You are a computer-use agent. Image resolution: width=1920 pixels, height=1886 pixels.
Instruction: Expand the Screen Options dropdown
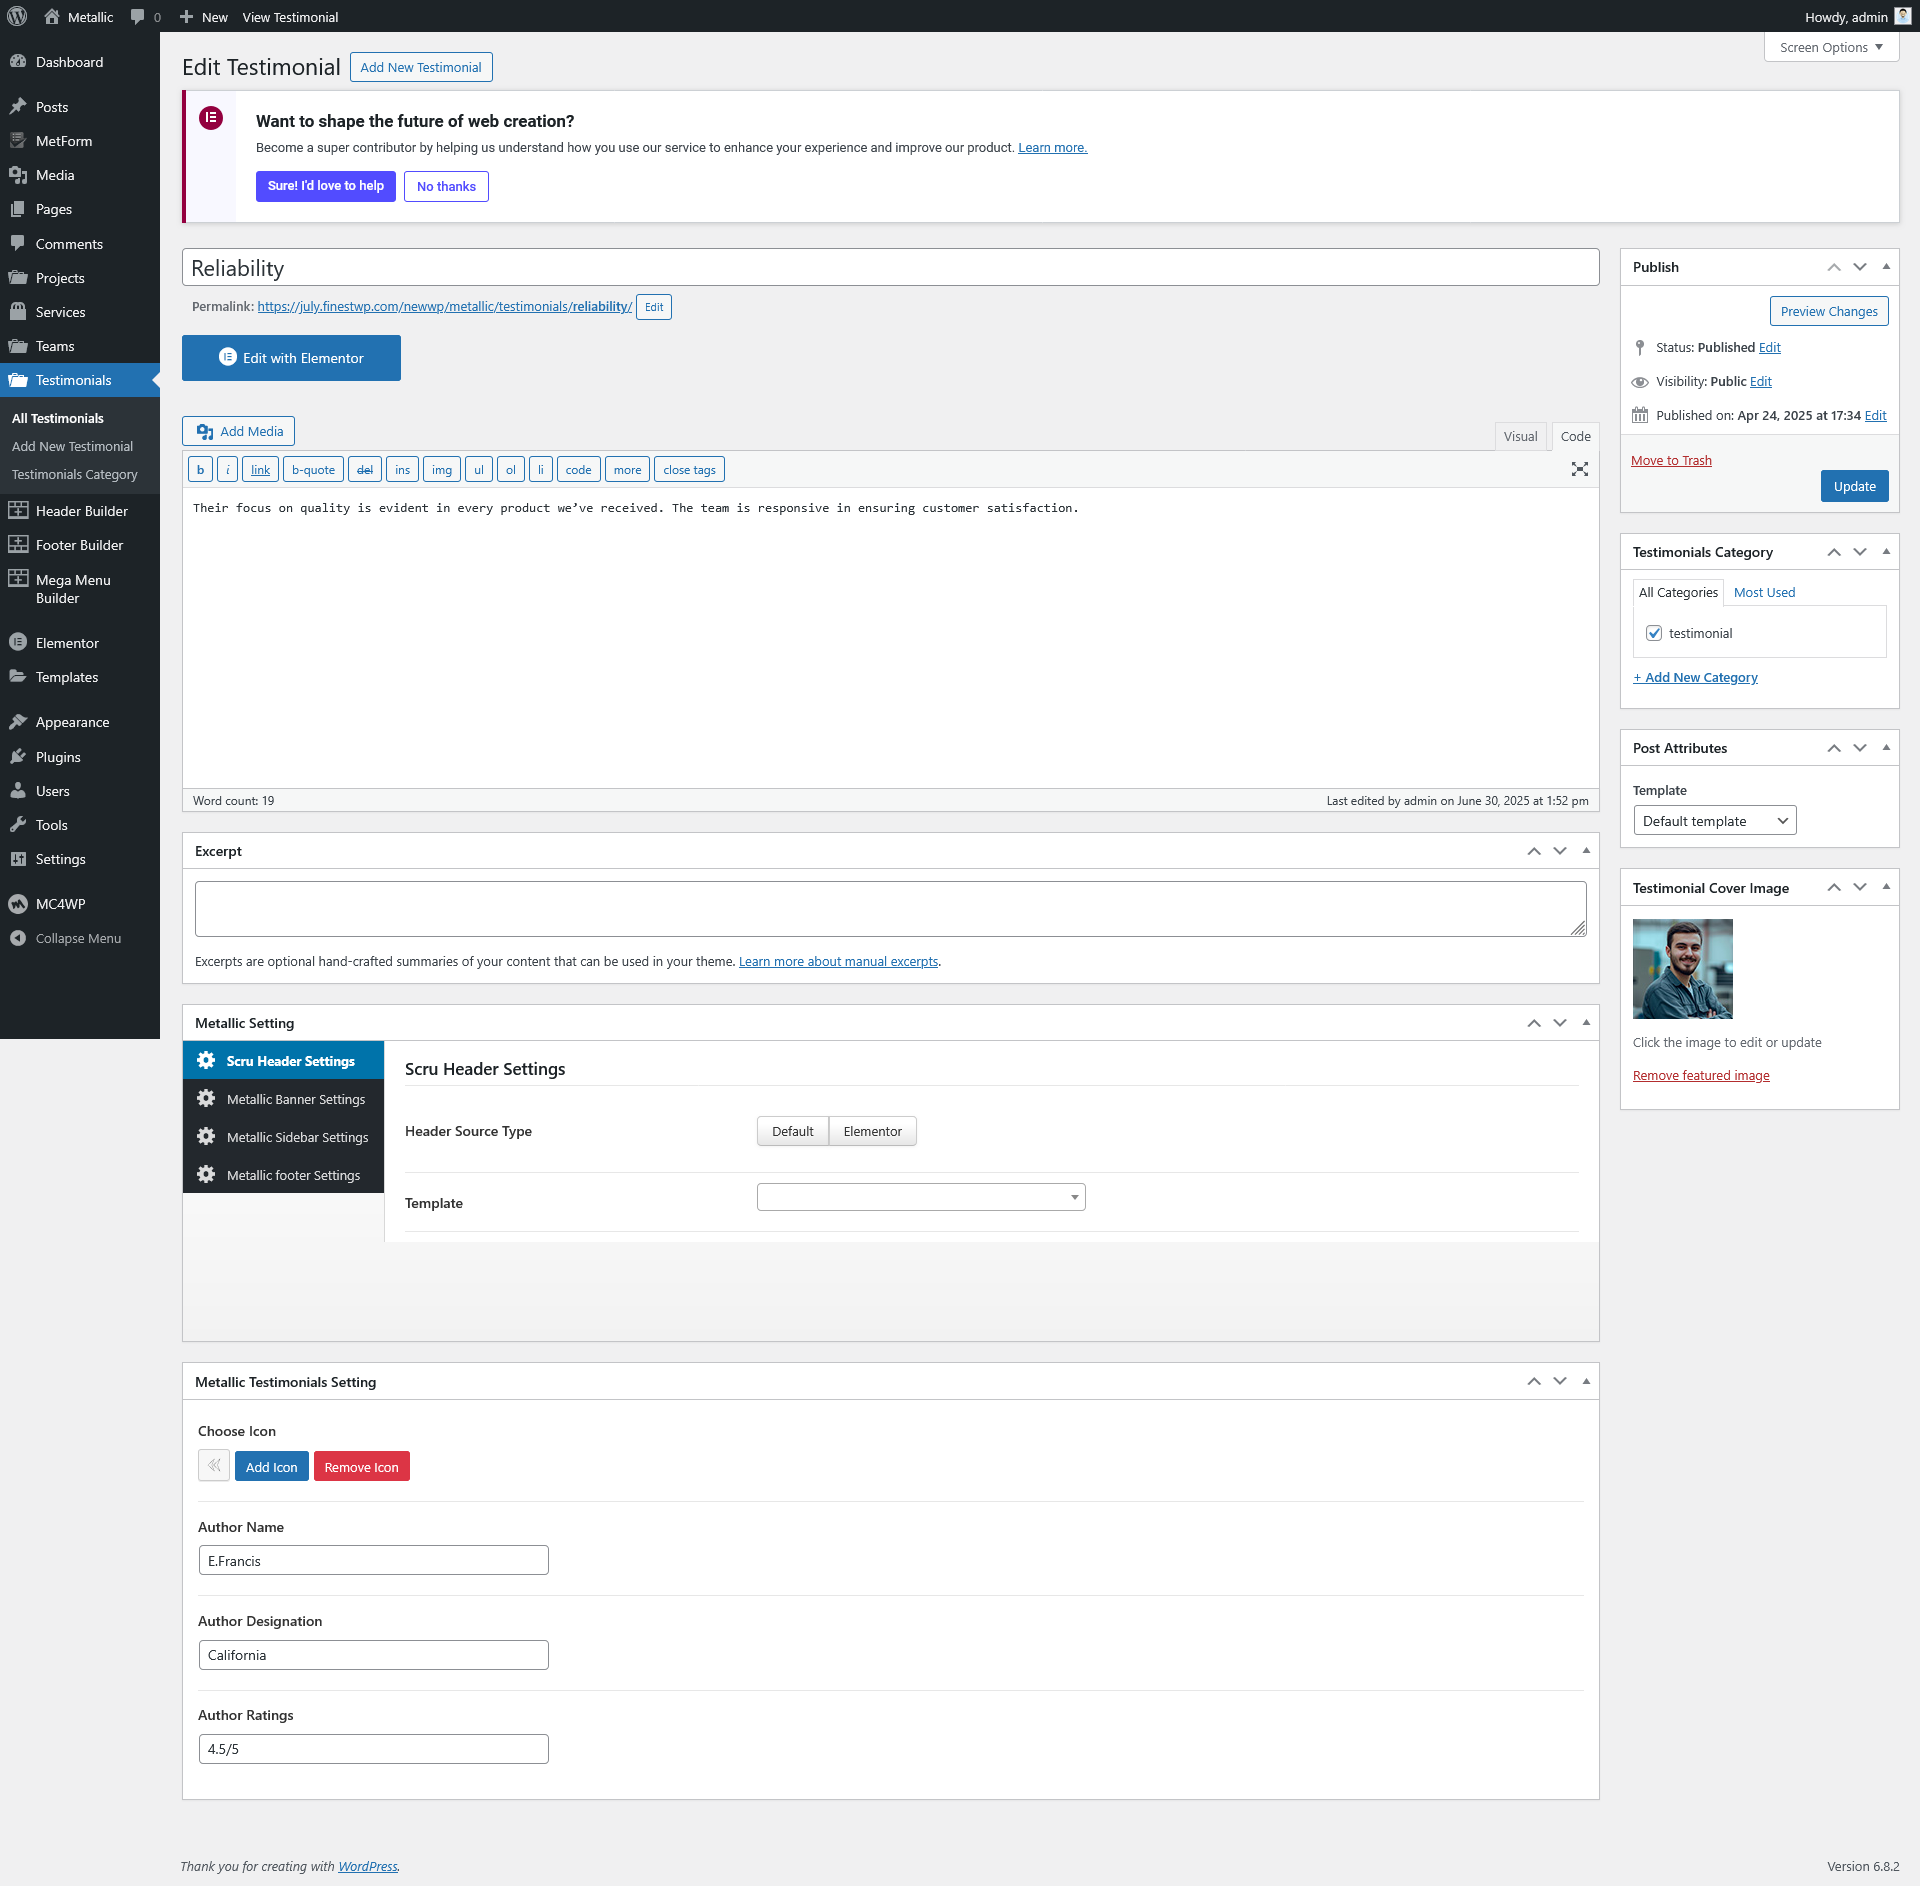point(1831,47)
